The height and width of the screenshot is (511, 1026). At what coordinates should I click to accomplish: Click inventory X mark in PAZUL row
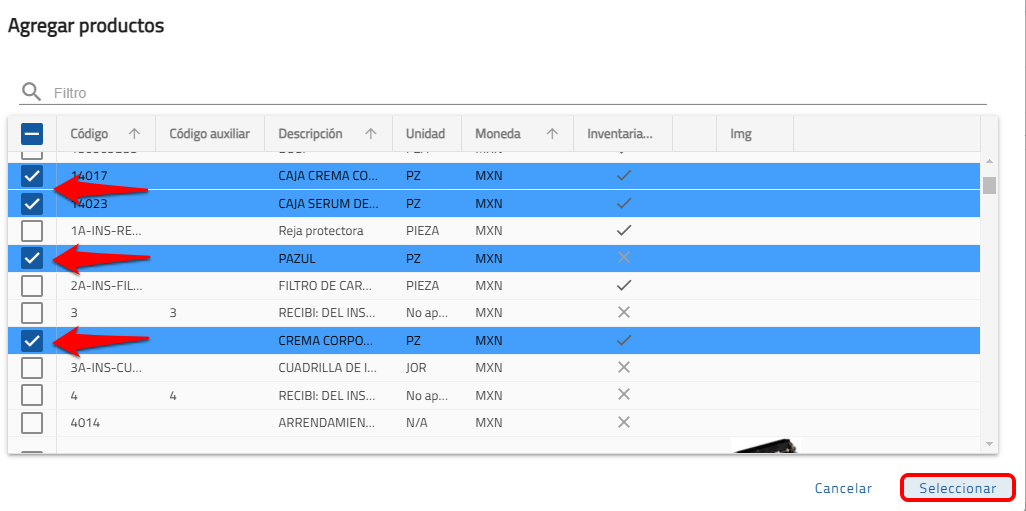(624, 258)
